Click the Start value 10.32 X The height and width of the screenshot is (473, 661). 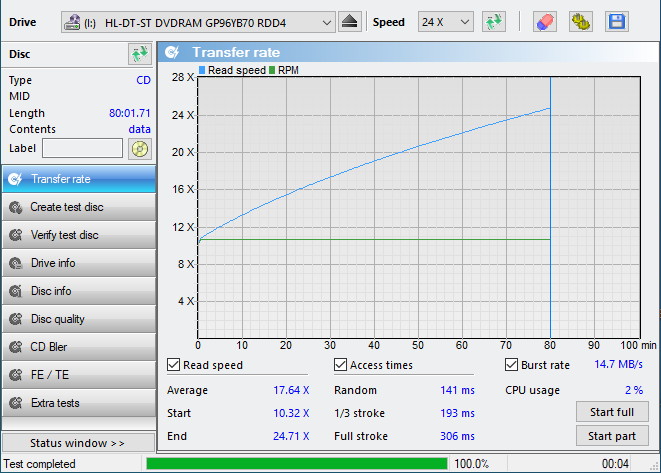291,413
